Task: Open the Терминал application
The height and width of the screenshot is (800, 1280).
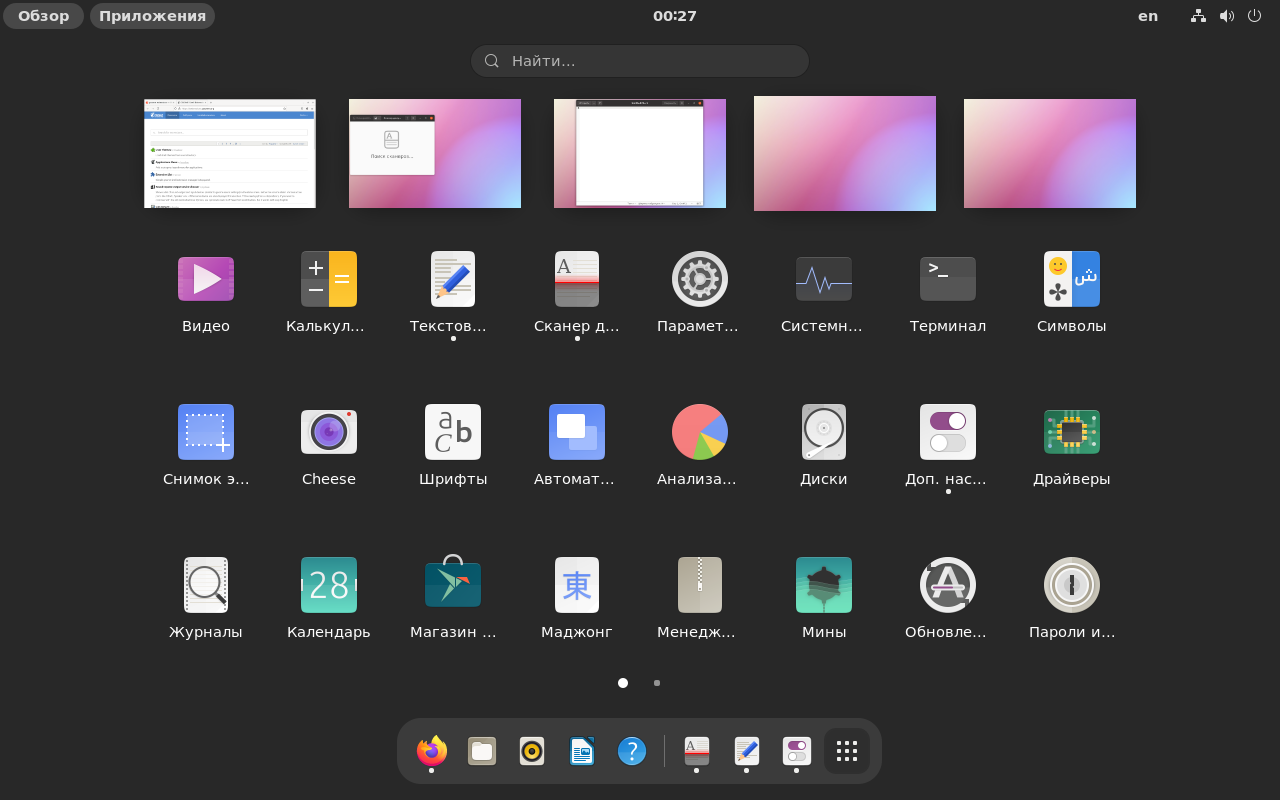Action: pos(947,279)
